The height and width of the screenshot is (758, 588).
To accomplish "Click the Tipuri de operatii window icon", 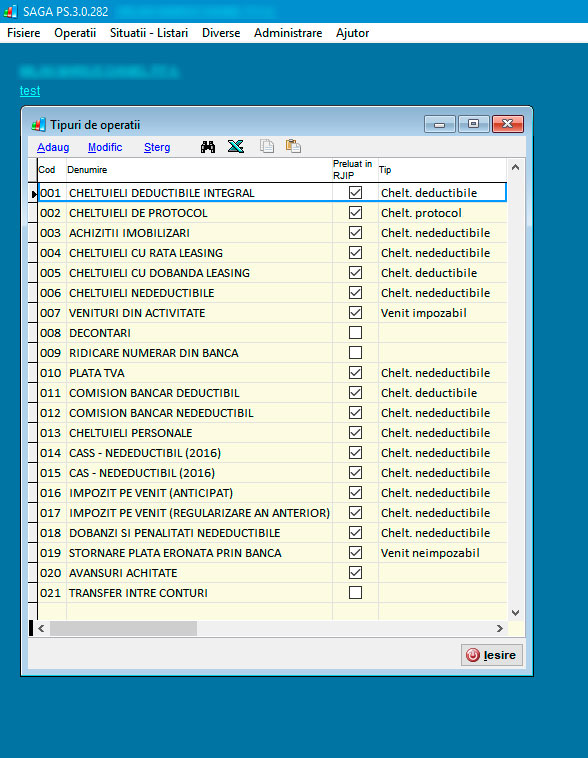I will click(x=38, y=125).
